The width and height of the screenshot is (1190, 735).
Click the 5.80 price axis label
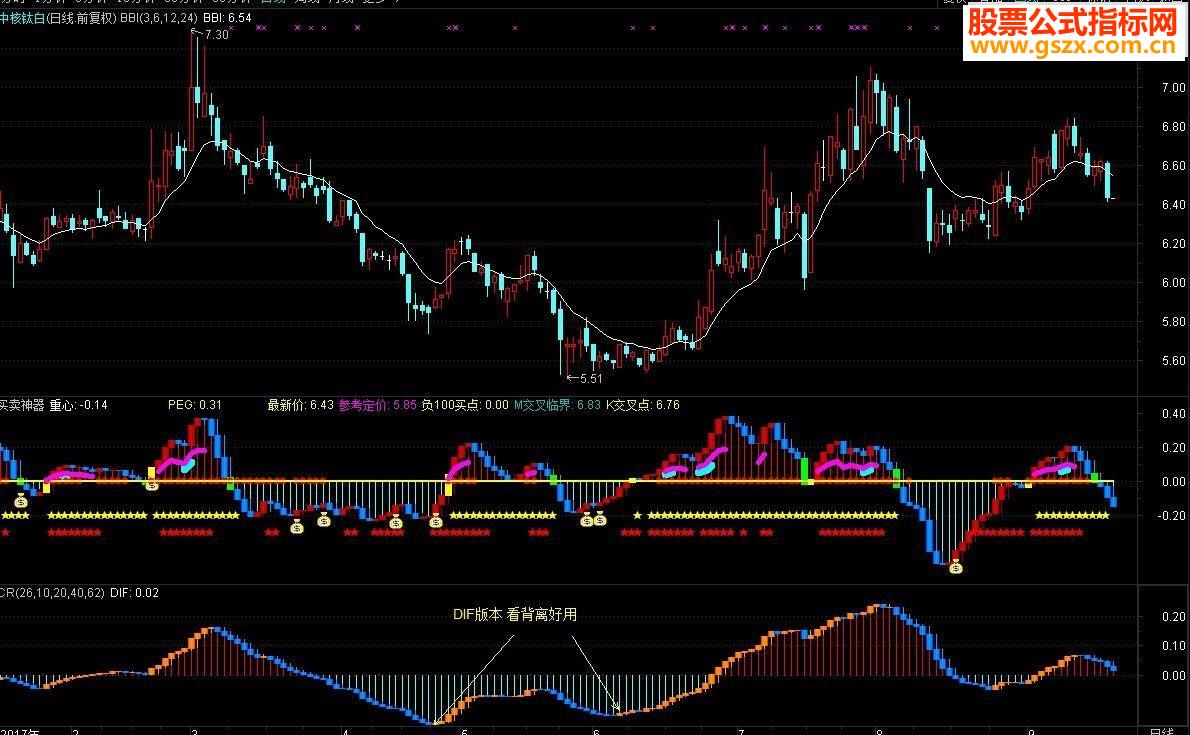[x=1173, y=322]
